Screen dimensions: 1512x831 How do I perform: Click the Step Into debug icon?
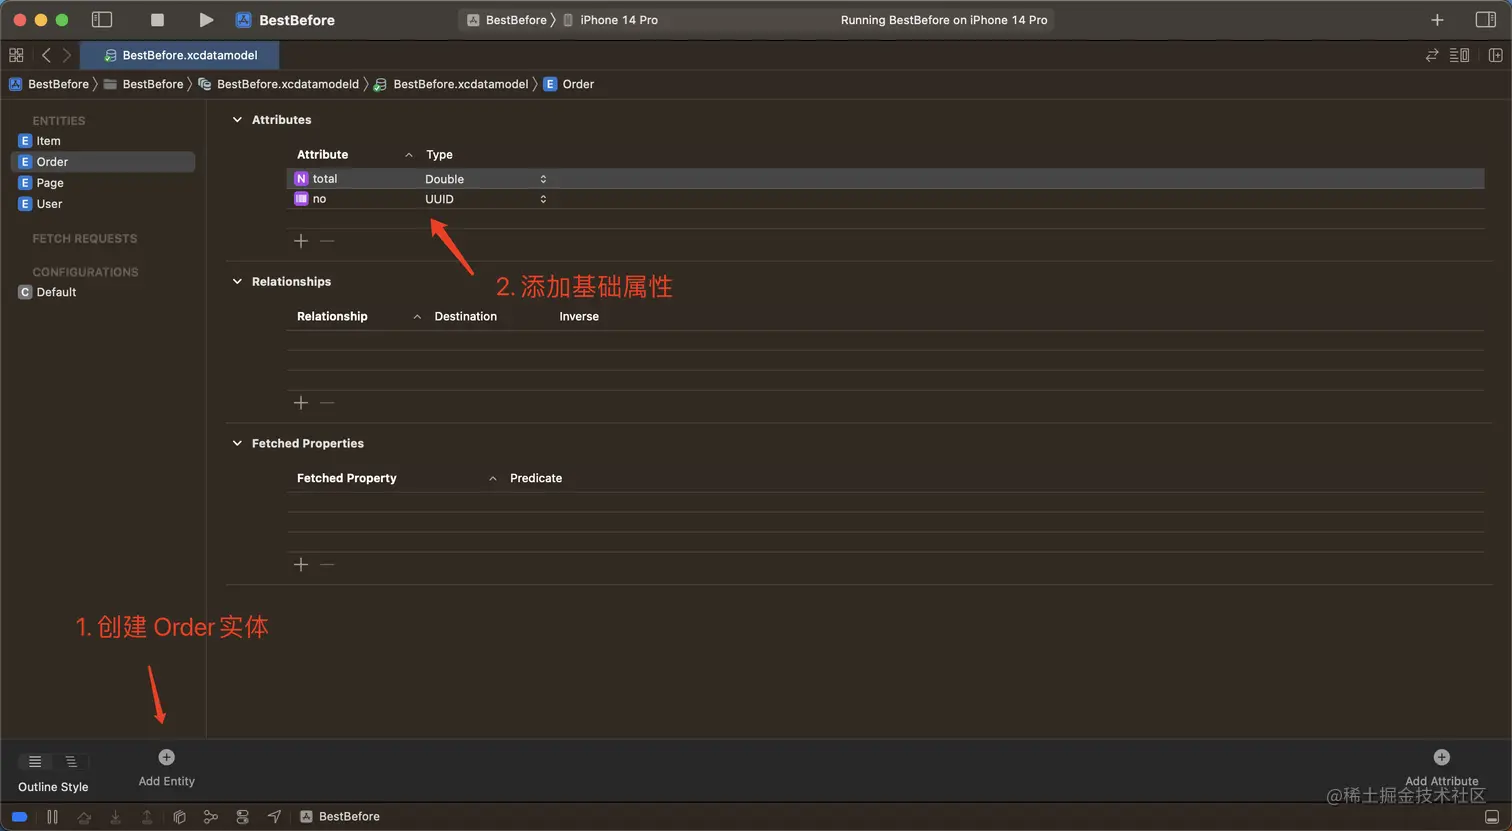click(x=116, y=817)
